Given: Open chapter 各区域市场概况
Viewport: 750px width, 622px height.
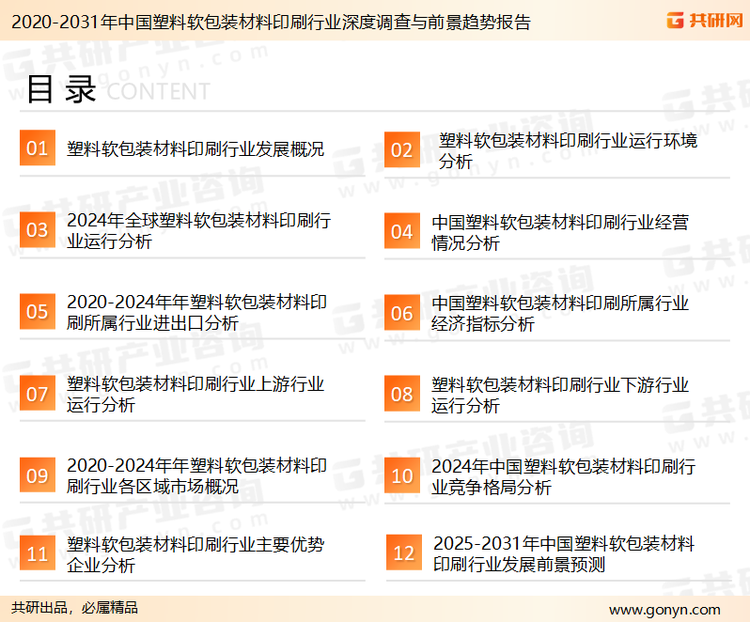Looking at the screenshot, I should point(197,476).
